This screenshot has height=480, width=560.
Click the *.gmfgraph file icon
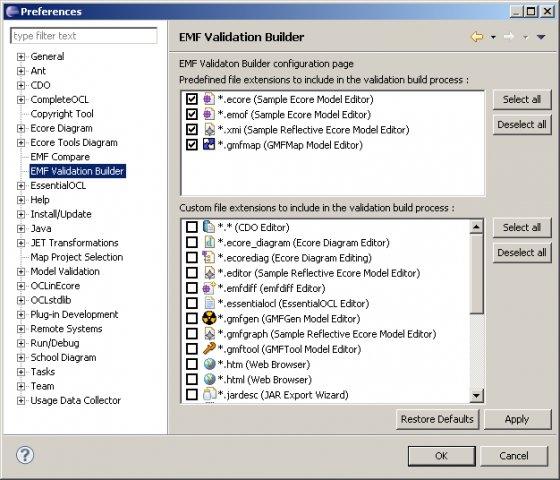point(209,334)
